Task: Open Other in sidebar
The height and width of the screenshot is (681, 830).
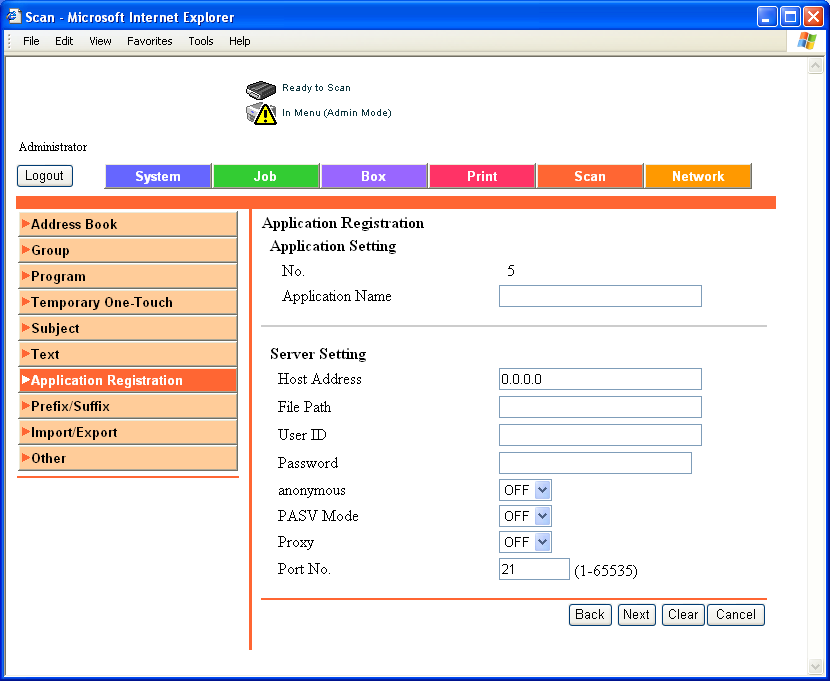Action: [x=128, y=458]
